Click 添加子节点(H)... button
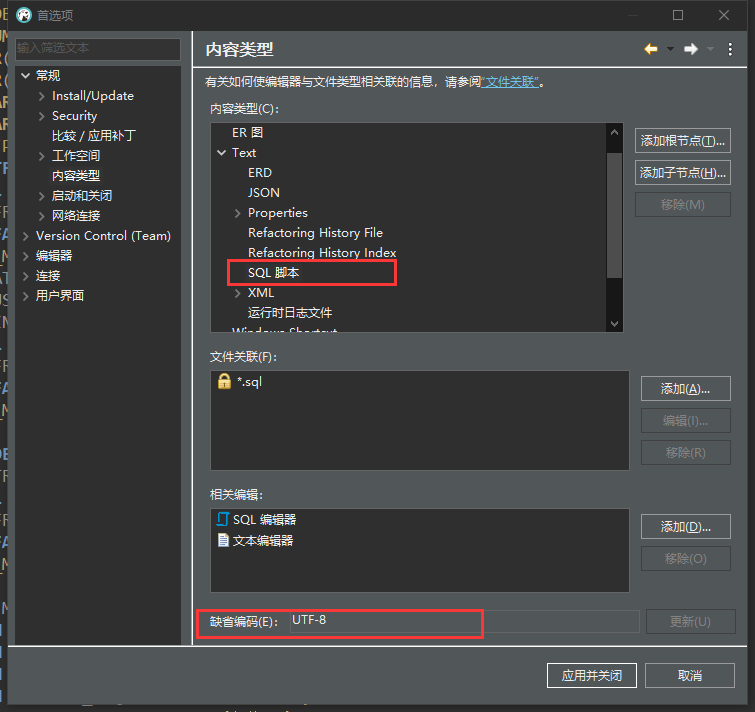The width and height of the screenshot is (755, 712). [683, 173]
